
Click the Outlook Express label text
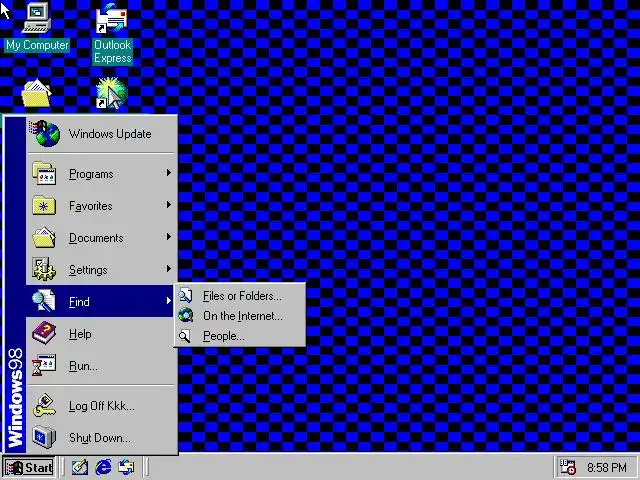click(113, 51)
